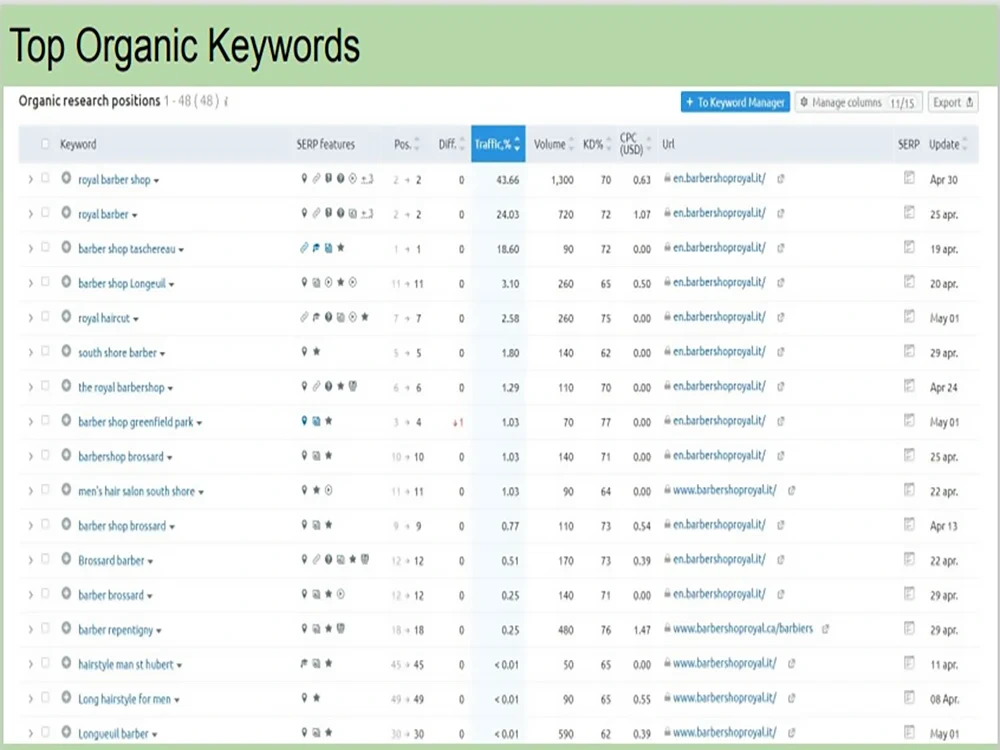Click the Export button
The width and height of the screenshot is (1000, 750).
point(953,102)
